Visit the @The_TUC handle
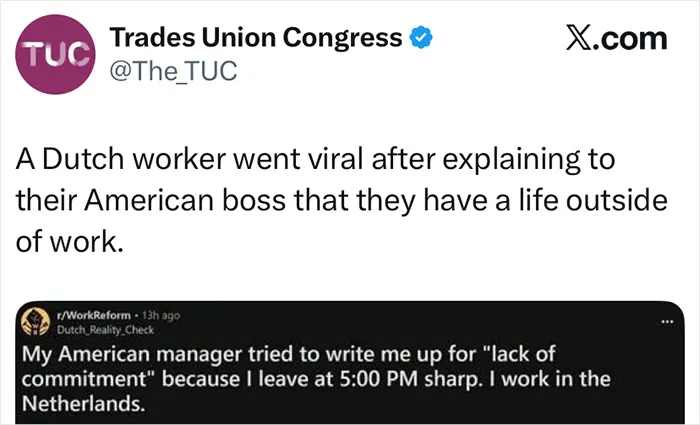Image resolution: width=700 pixels, height=425 pixels. (173, 71)
